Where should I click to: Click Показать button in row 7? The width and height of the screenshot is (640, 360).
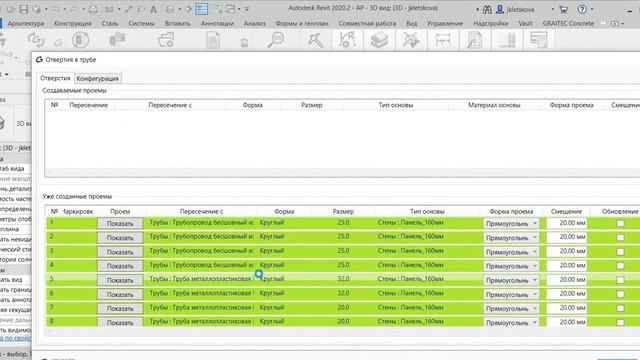click(x=120, y=308)
